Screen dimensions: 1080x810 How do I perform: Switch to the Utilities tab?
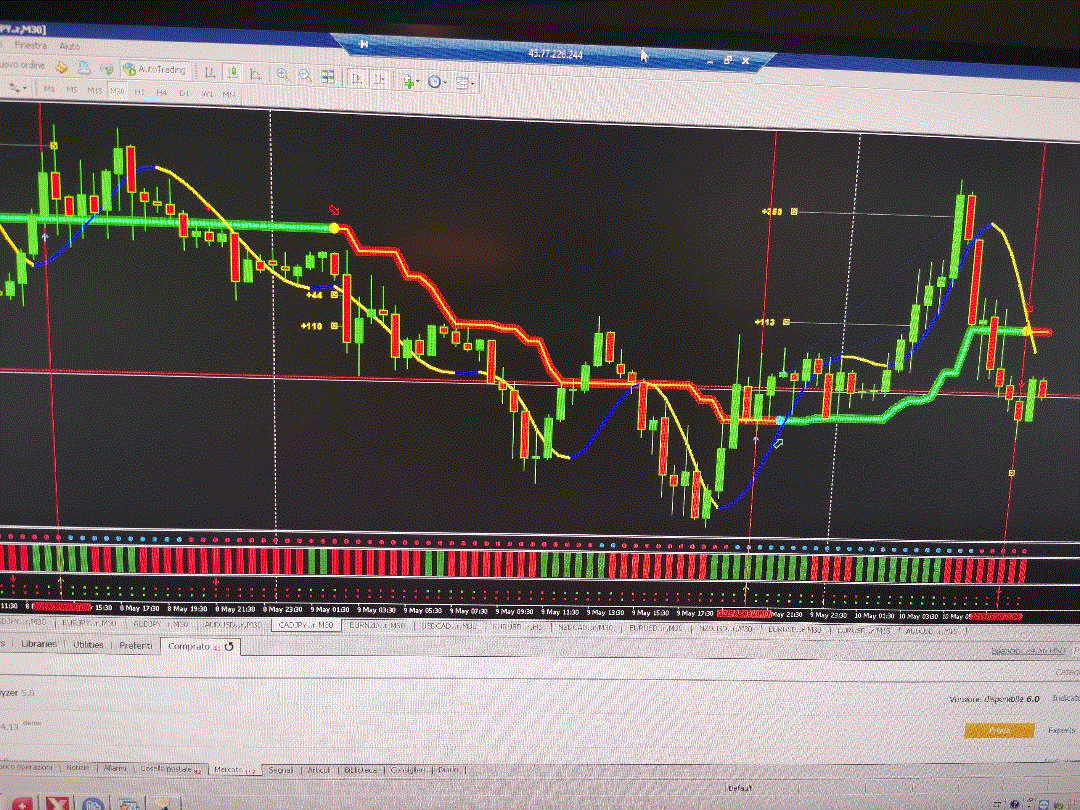88,645
